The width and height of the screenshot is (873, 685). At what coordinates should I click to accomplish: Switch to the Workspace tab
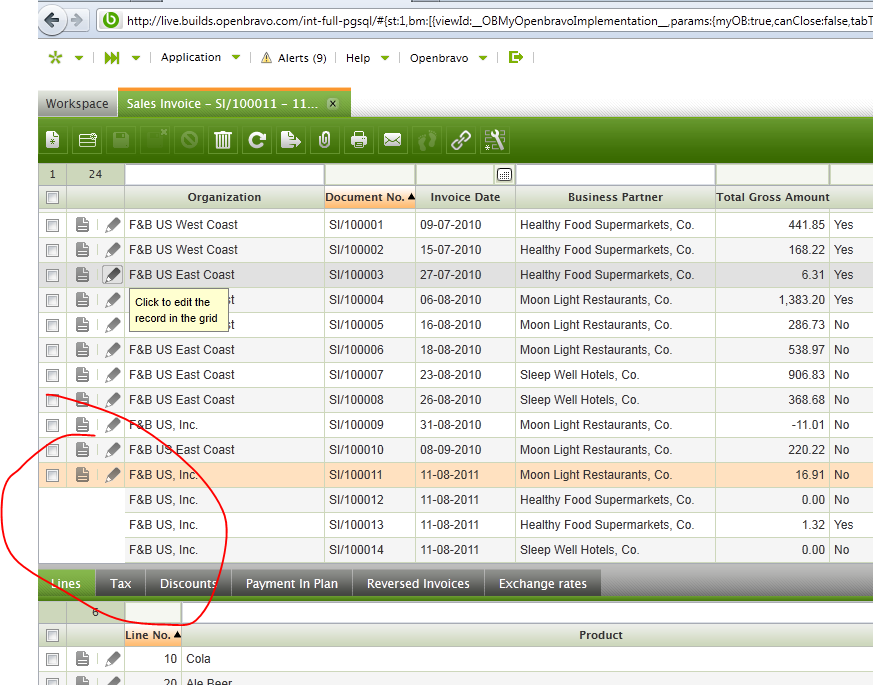[77, 104]
